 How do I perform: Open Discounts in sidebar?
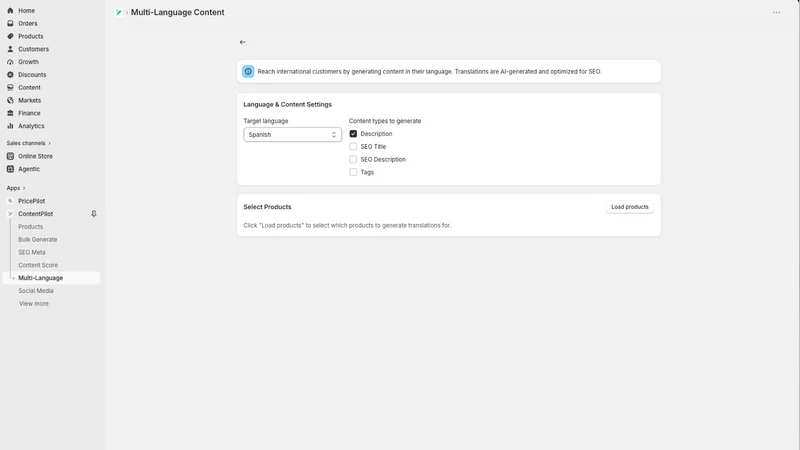32,74
